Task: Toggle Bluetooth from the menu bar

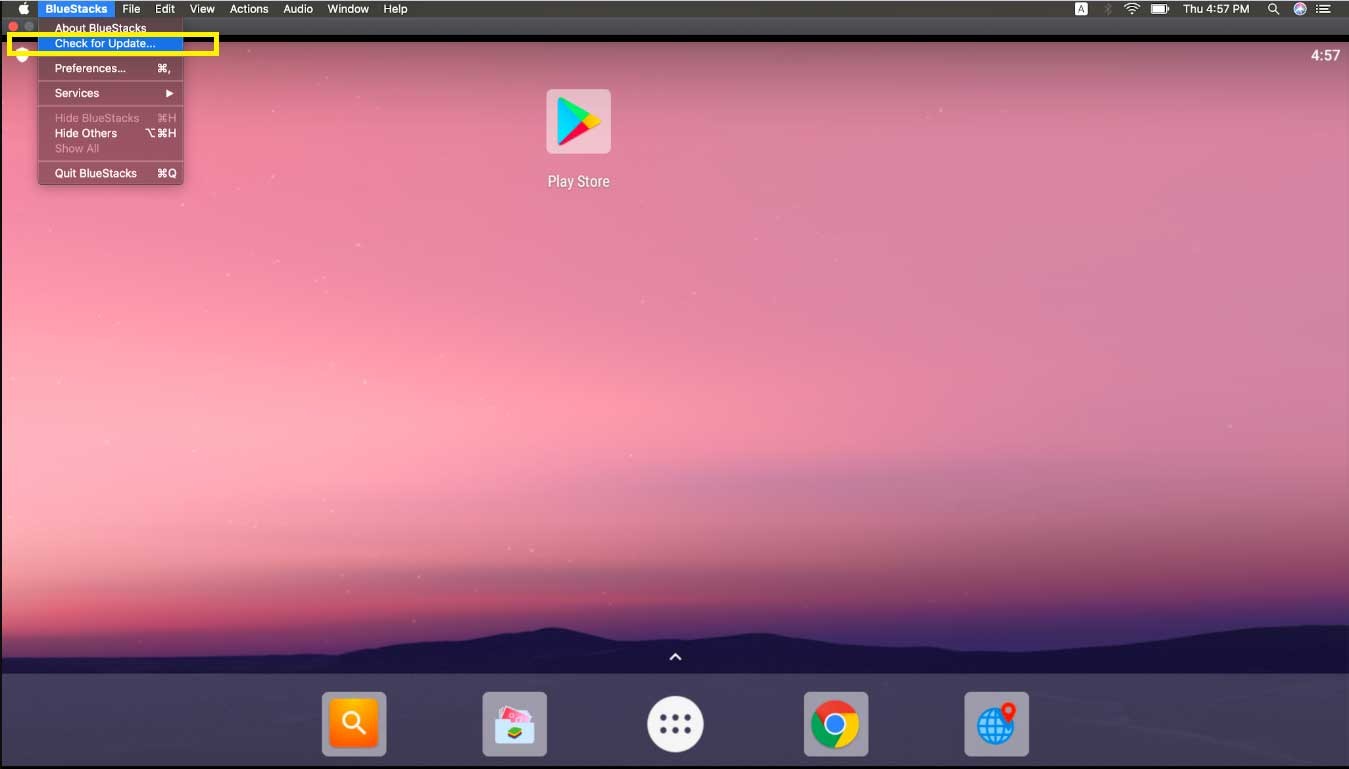Action: (1107, 8)
